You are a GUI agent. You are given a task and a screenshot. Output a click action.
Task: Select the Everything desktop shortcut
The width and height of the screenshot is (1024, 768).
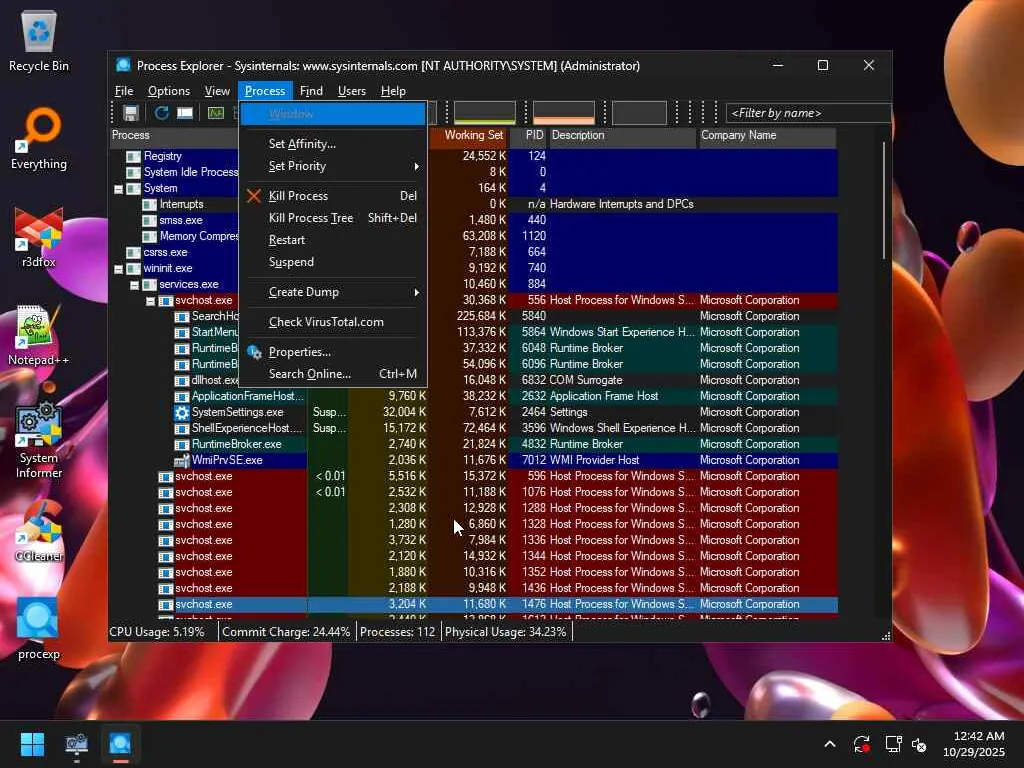click(39, 139)
